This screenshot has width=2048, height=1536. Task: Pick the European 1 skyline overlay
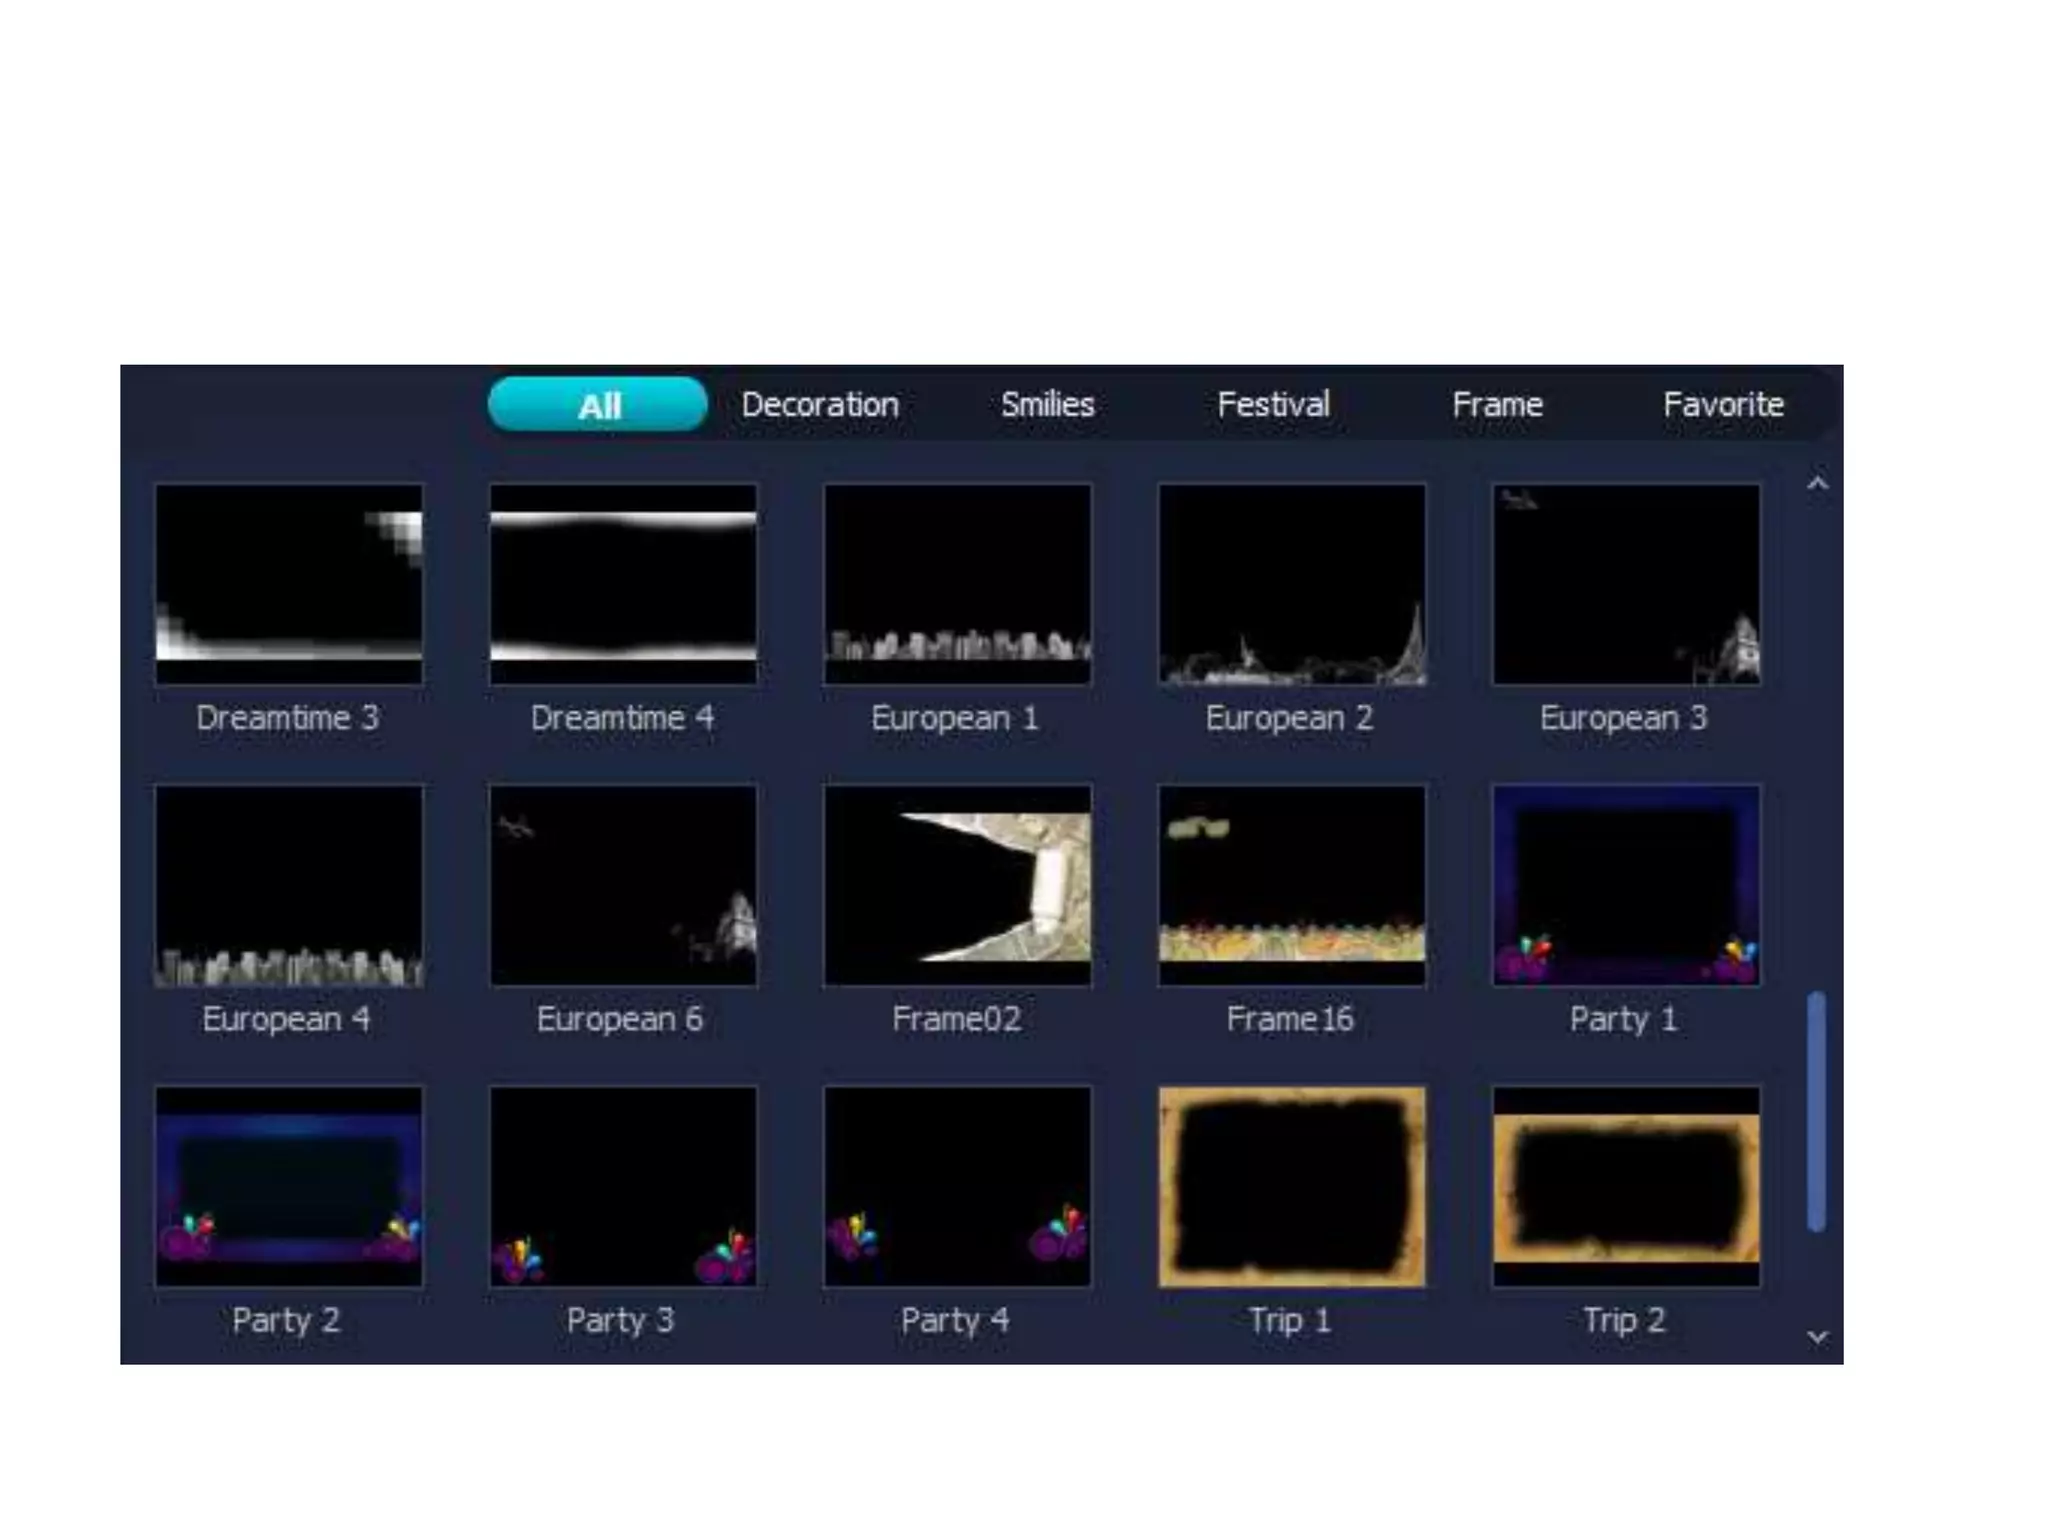point(957,584)
